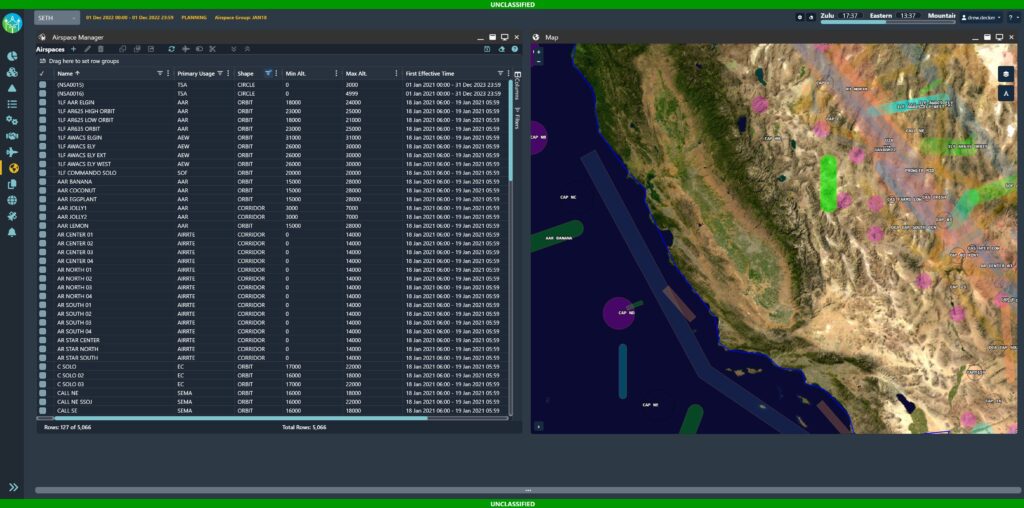The height and width of the screenshot is (508, 1024).
Task: Click the time zone progress slider bar
Action: point(888,22)
